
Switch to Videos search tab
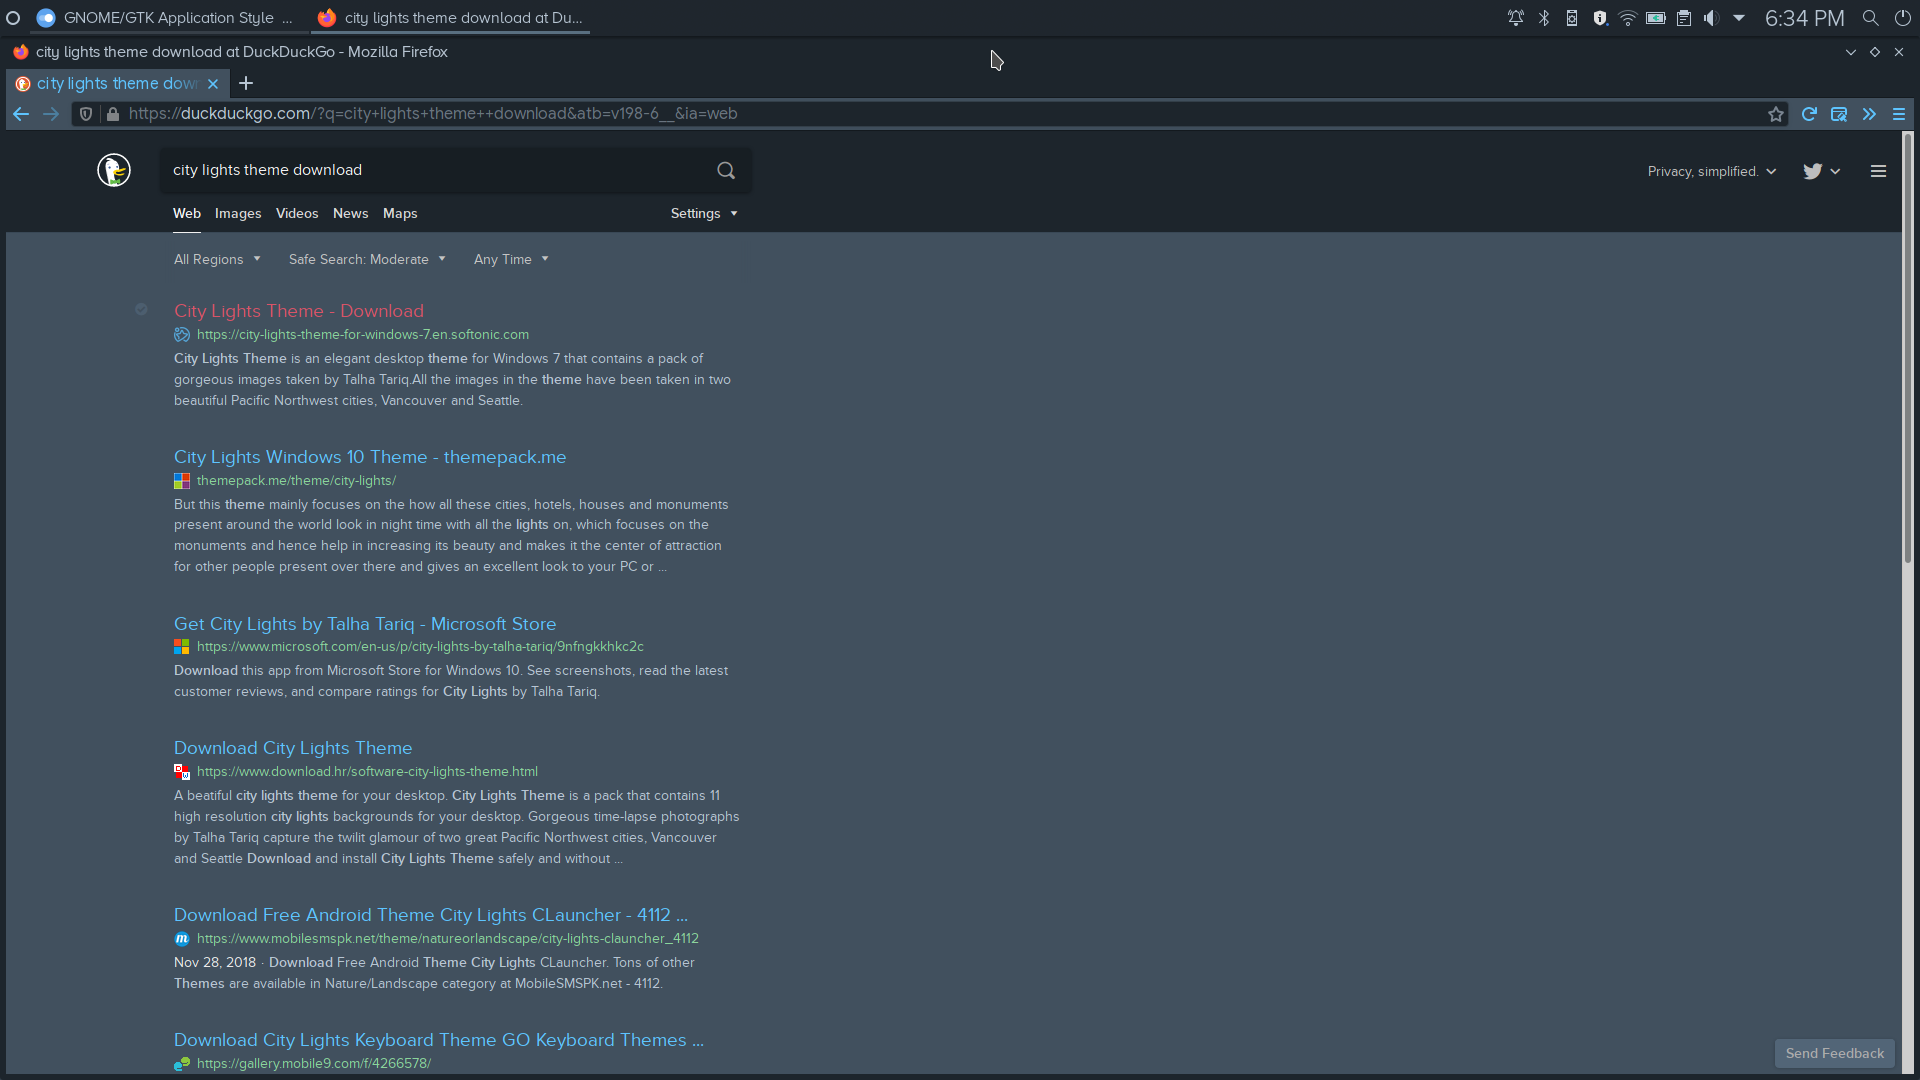click(x=297, y=214)
